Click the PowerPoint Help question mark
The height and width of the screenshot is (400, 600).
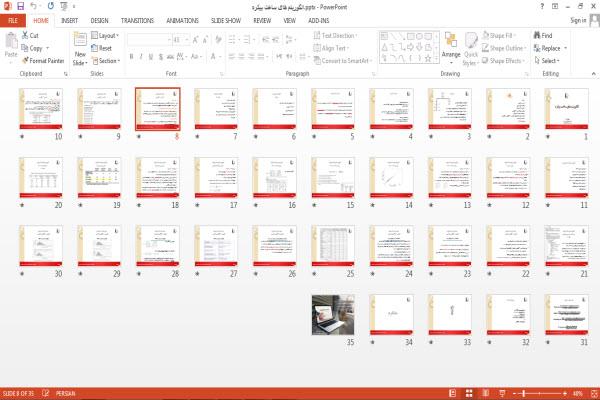[542, 7]
